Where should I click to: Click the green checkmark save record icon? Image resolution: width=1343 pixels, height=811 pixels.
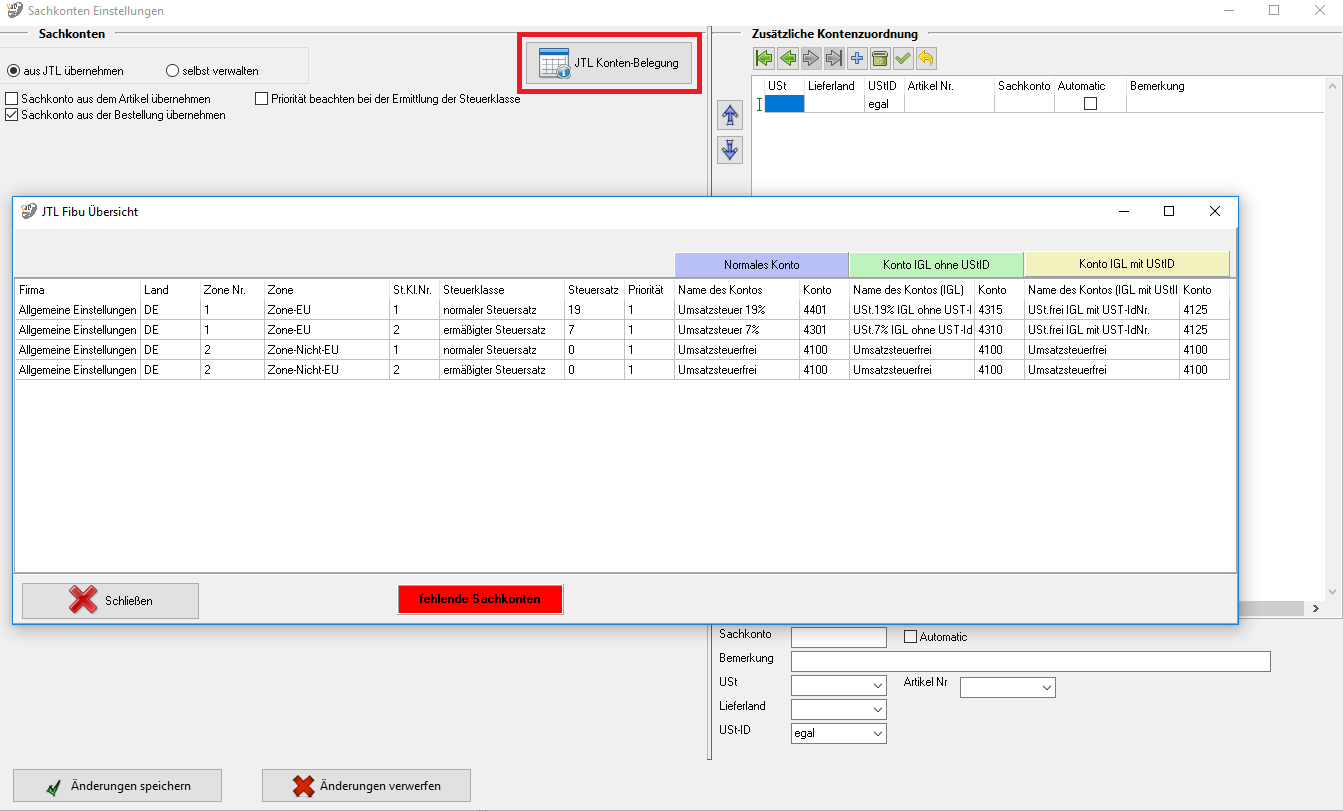coord(903,59)
